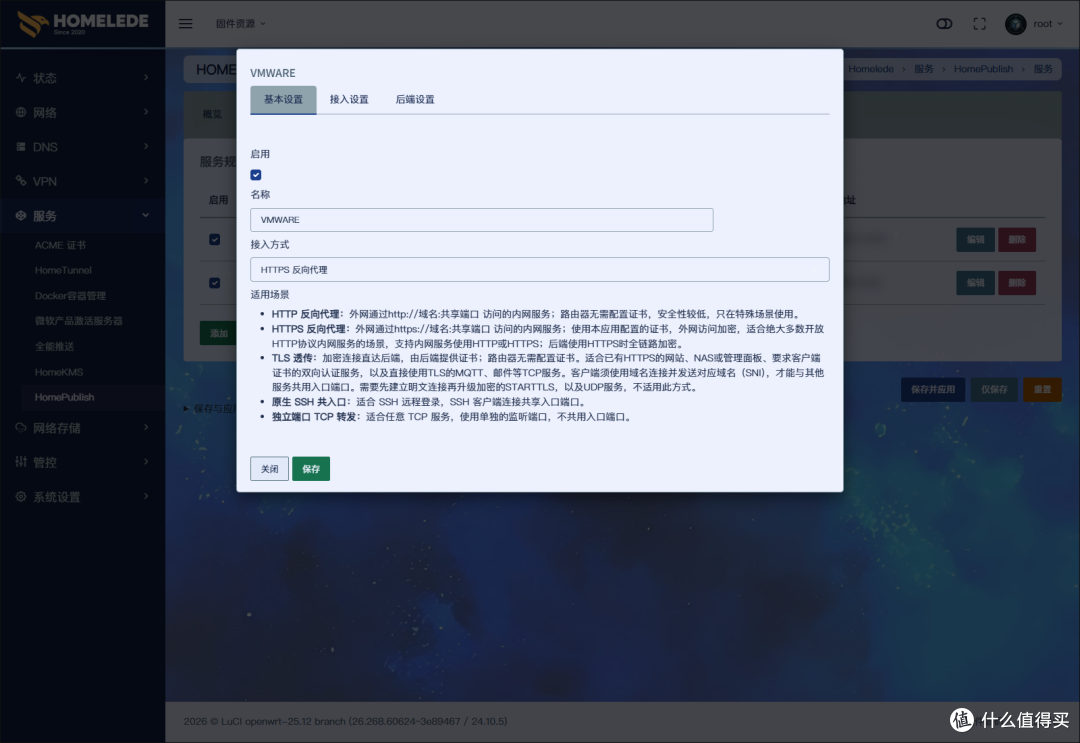This screenshot has width=1080, height=743.
Task: Click the root user avatar
Action: [x=1015, y=24]
